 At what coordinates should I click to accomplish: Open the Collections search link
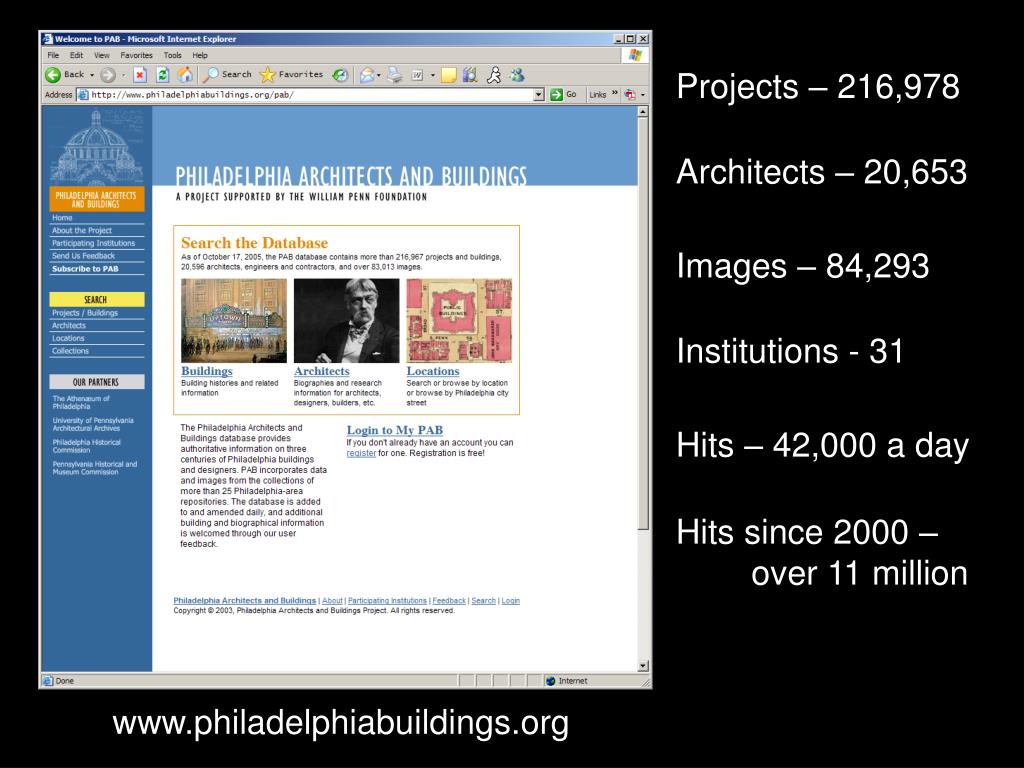click(70, 351)
